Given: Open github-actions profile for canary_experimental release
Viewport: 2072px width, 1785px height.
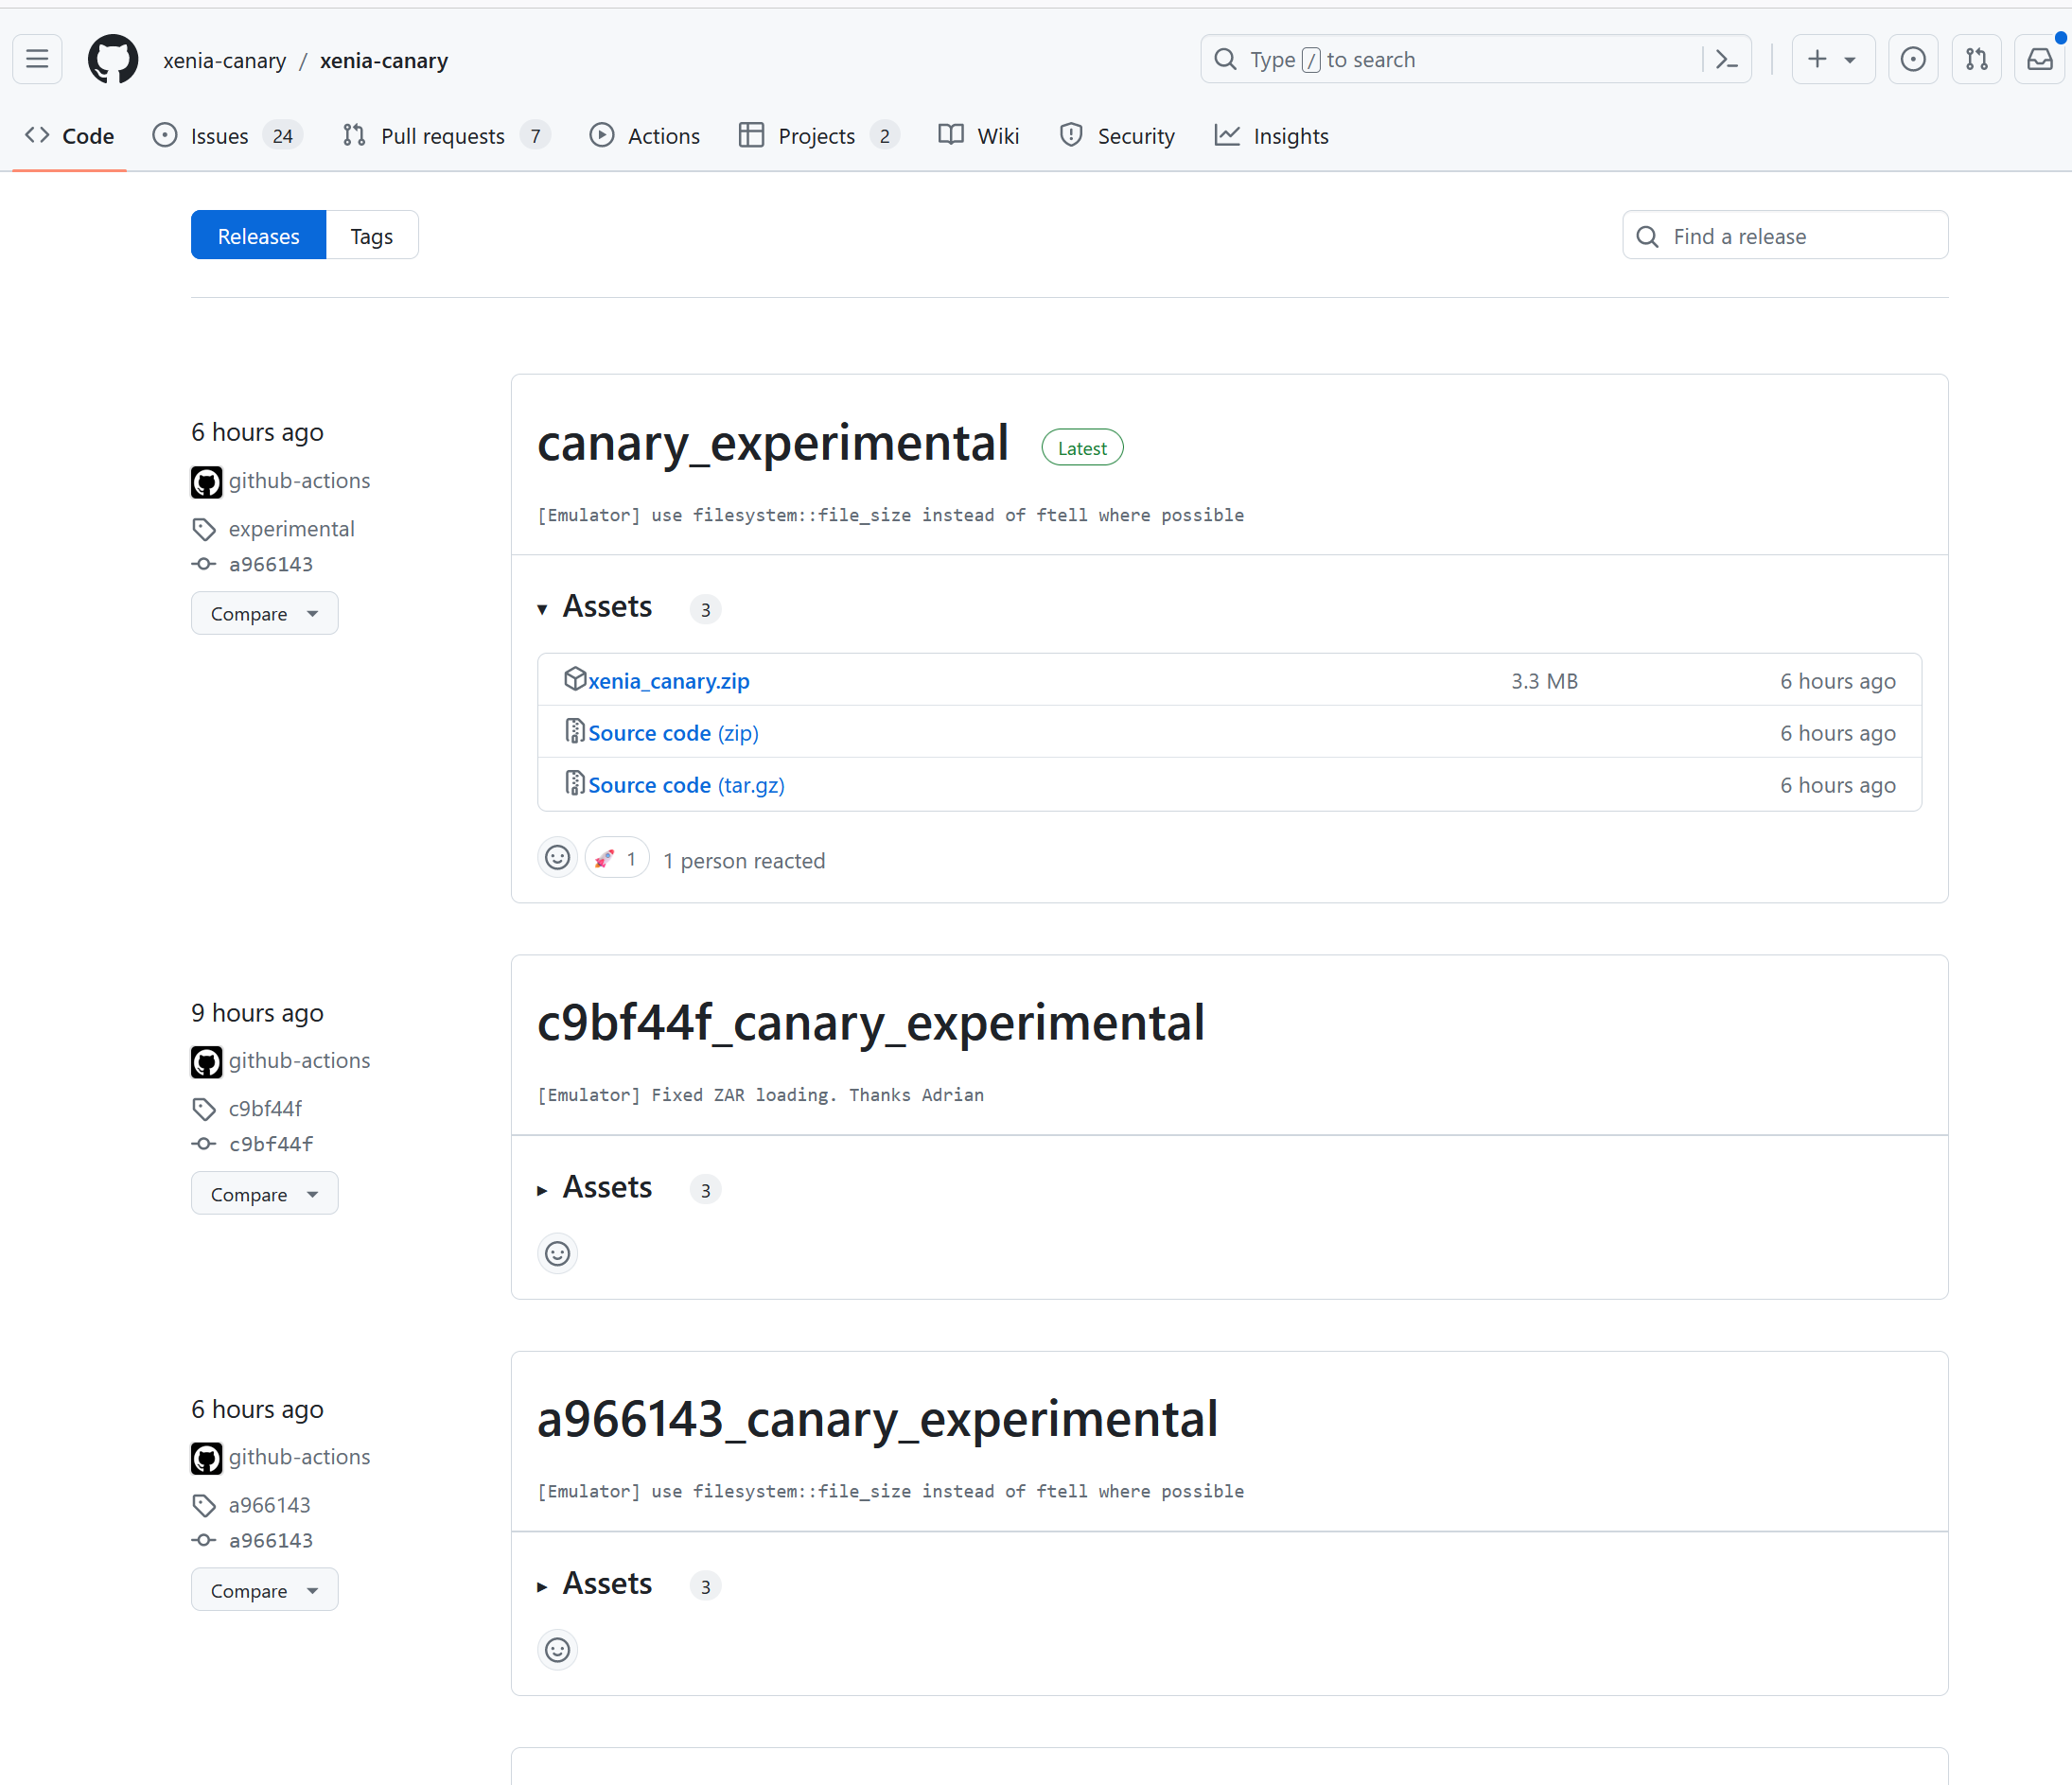Looking at the screenshot, I should click(x=299, y=481).
